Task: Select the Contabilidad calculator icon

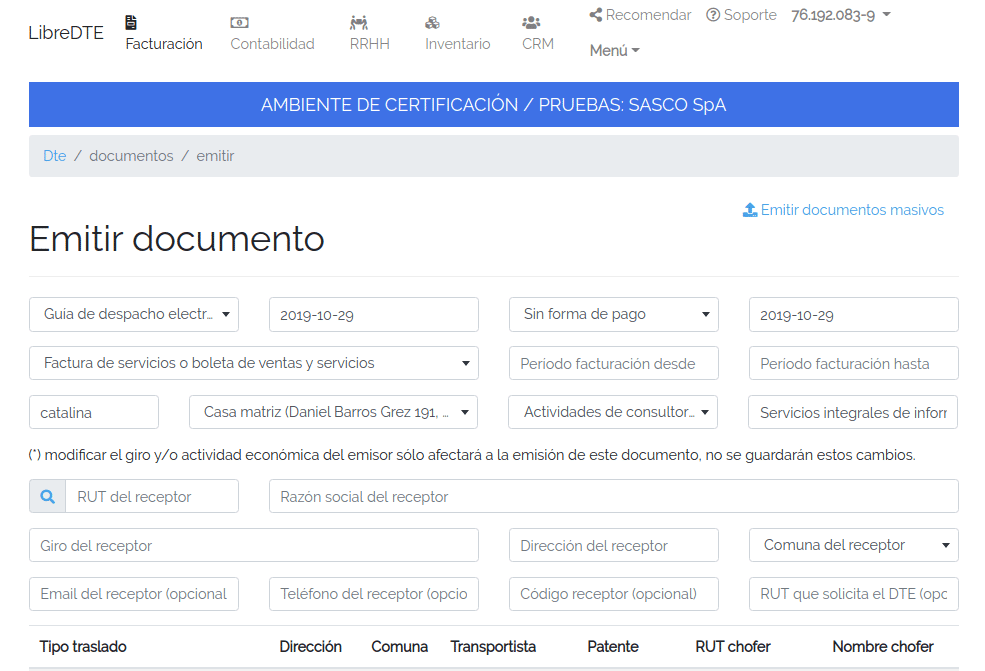Action: [x=240, y=20]
